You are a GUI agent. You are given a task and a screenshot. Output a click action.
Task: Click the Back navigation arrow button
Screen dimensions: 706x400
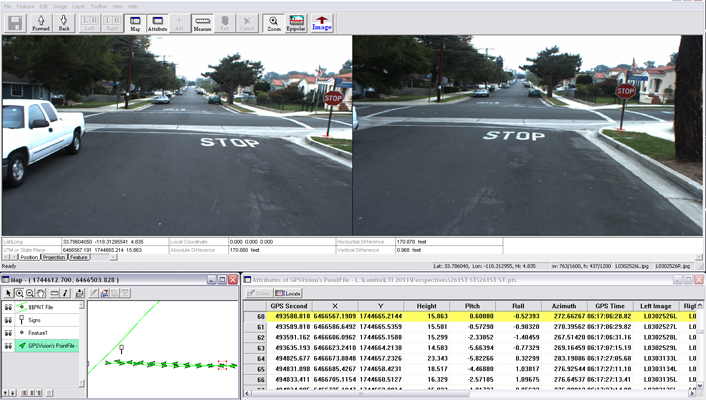(x=65, y=22)
